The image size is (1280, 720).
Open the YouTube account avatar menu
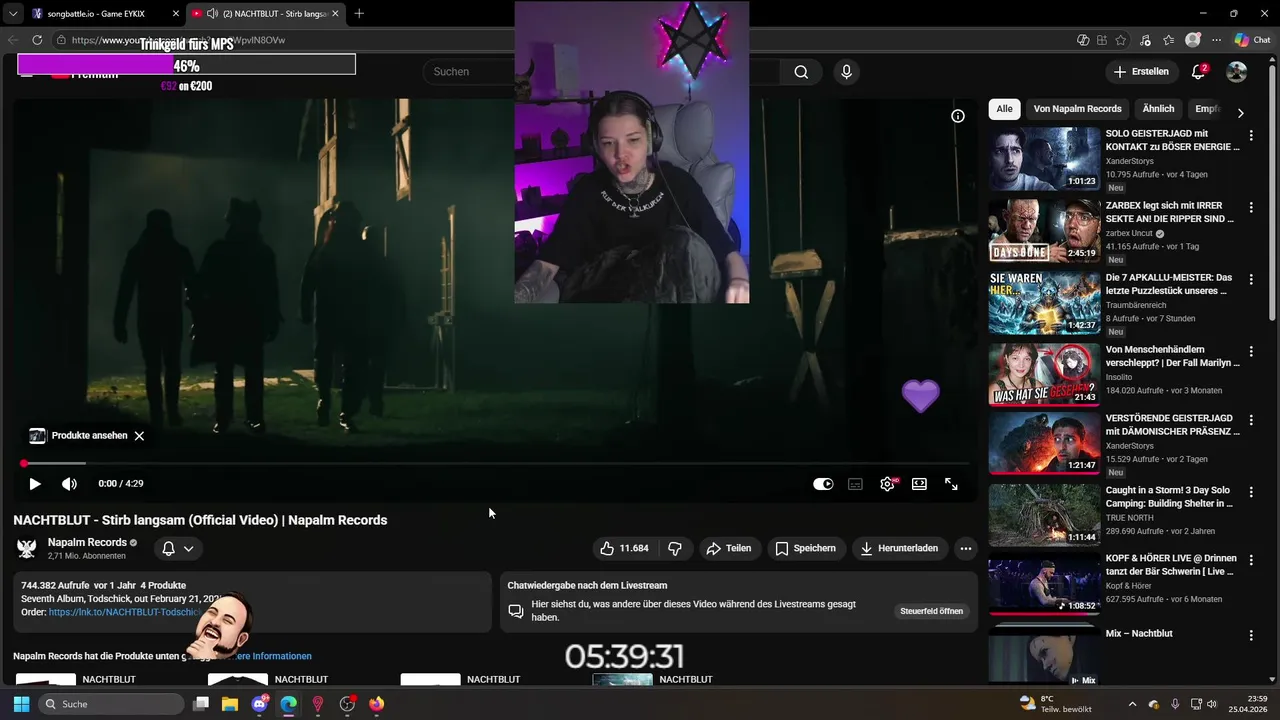point(1237,72)
